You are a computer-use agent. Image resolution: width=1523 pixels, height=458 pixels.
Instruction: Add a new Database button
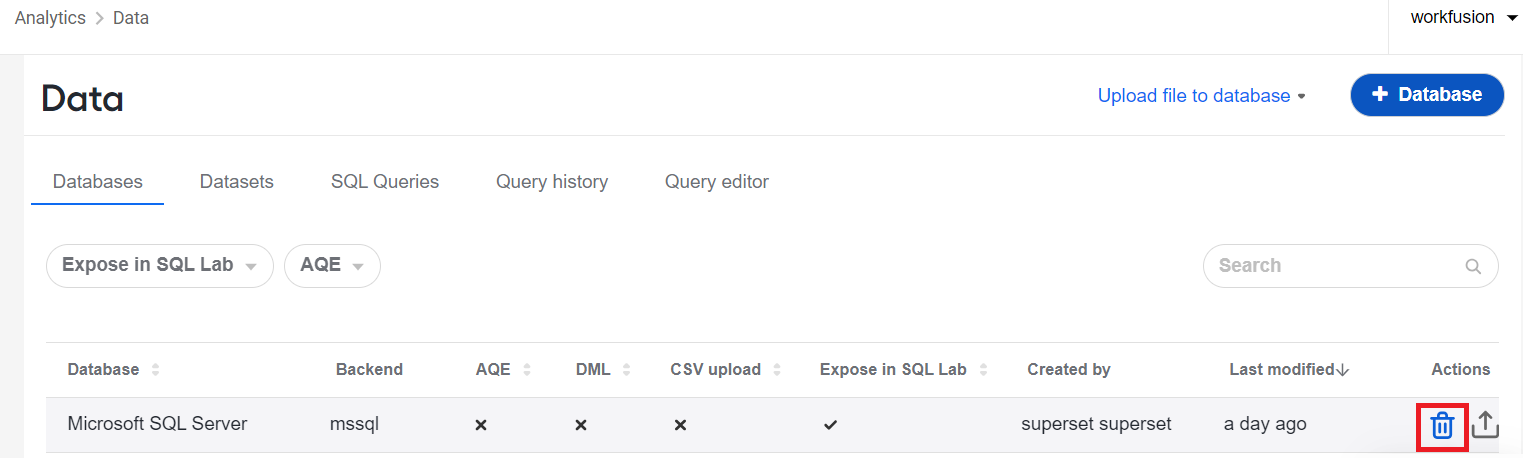click(1427, 95)
